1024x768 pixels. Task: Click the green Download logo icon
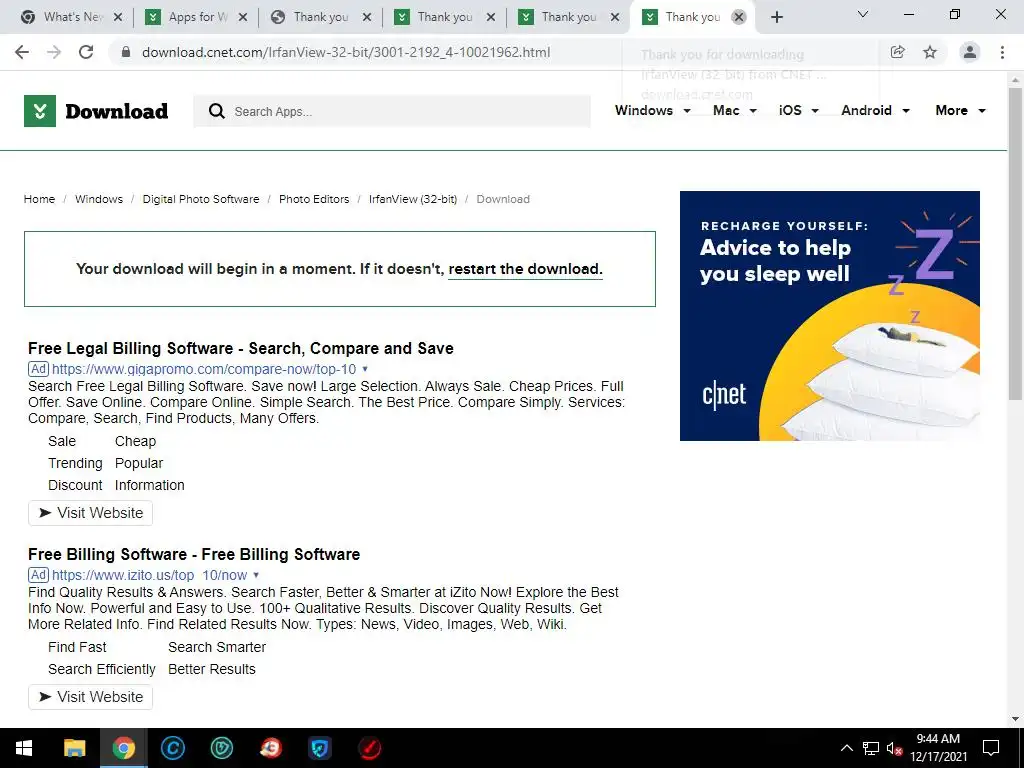coord(40,111)
